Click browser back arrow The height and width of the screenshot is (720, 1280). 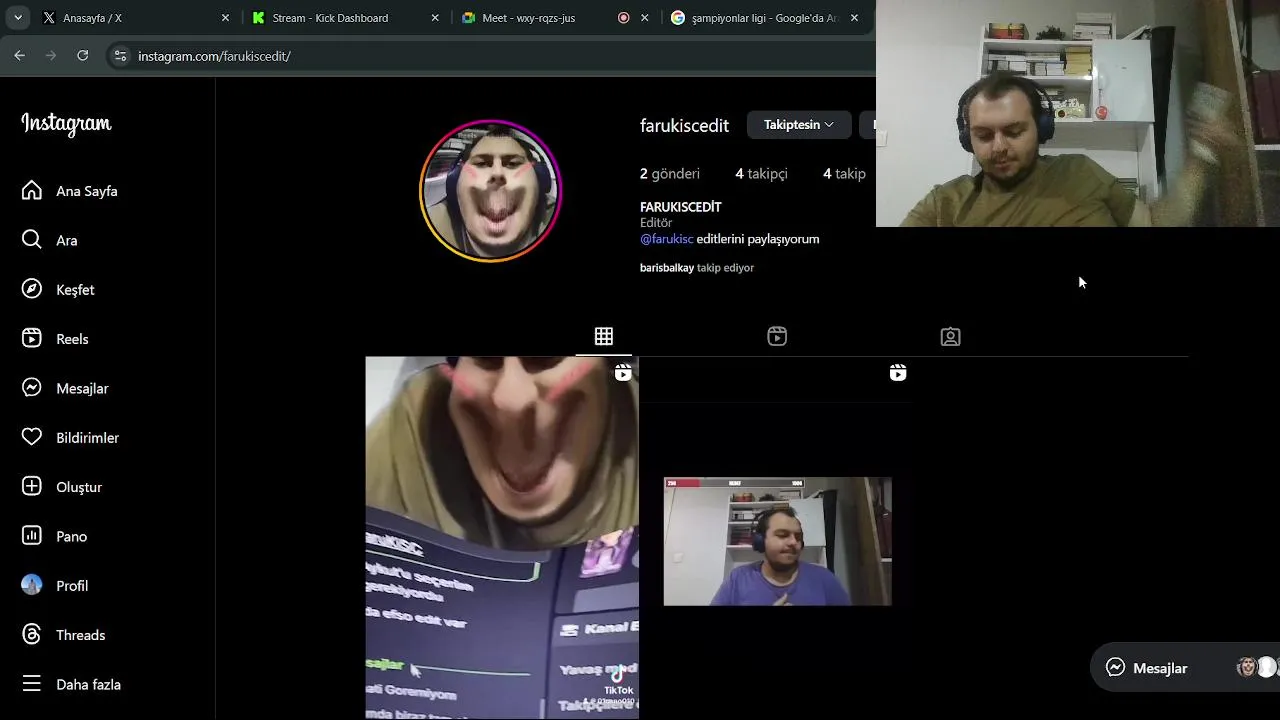coord(19,56)
